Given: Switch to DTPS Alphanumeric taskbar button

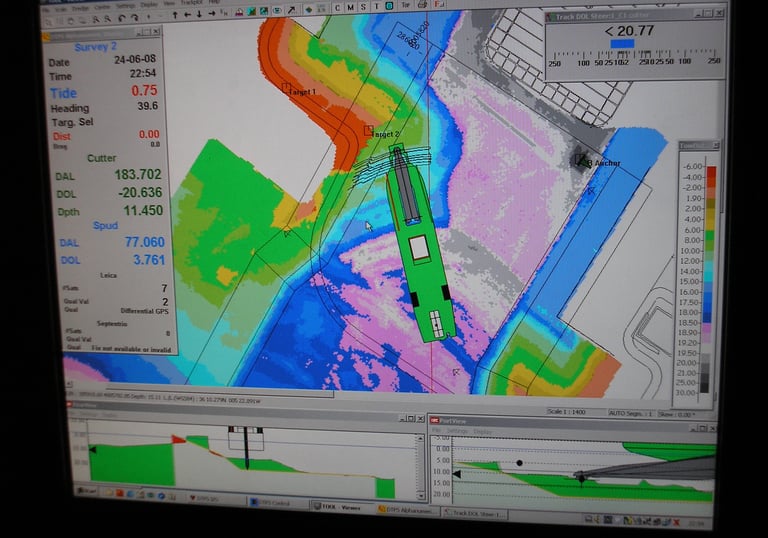Looking at the screenshot, I should (x=407, y=510).
